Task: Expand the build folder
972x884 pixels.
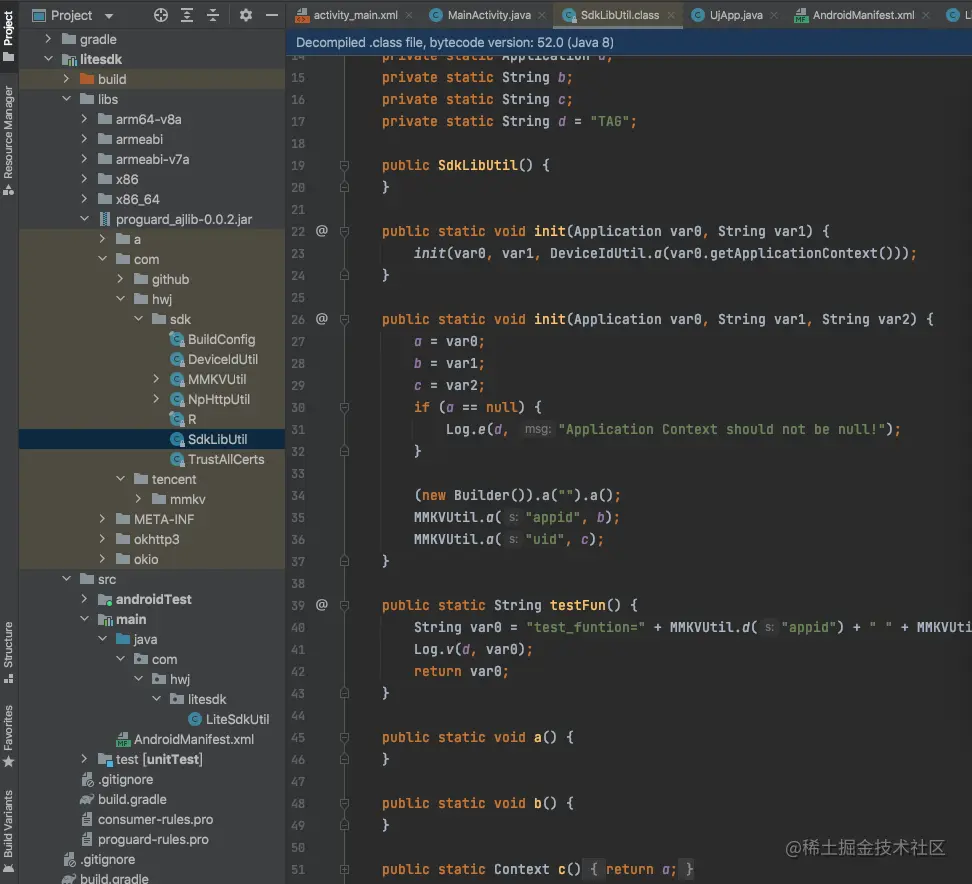Action: 66,79
